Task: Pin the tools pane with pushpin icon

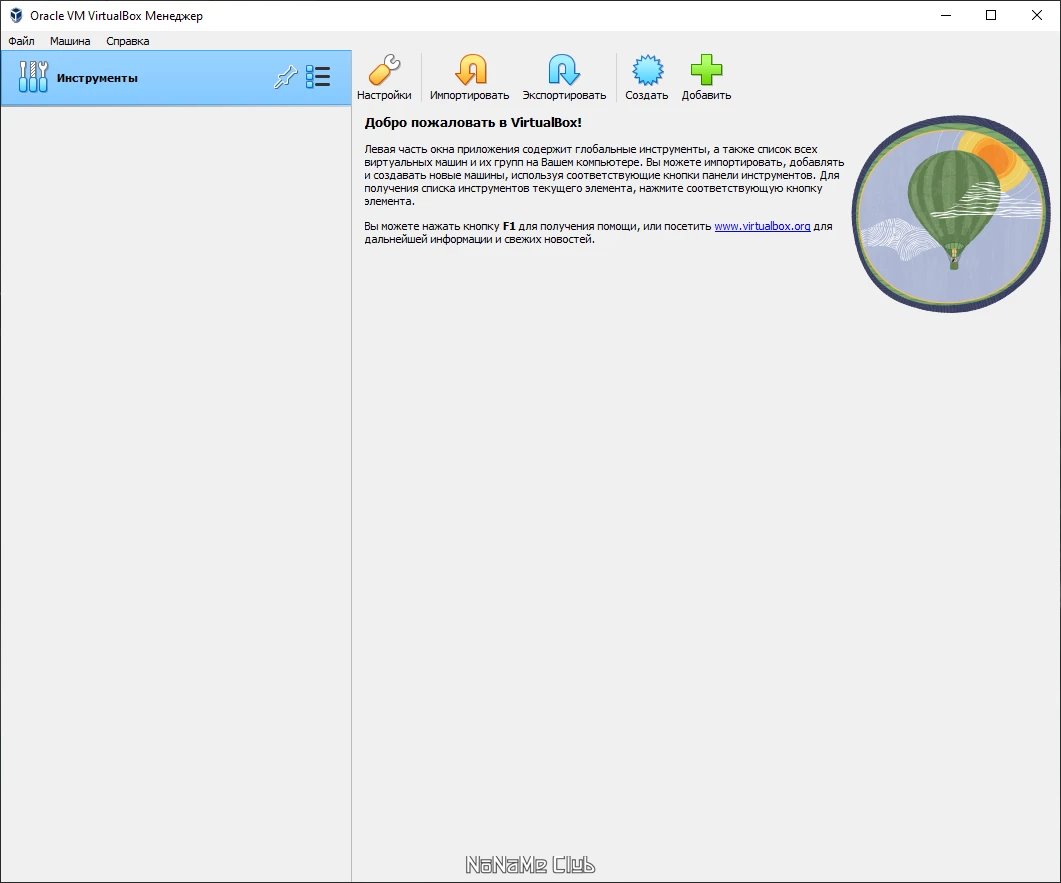Action: (x=286, y=77)
